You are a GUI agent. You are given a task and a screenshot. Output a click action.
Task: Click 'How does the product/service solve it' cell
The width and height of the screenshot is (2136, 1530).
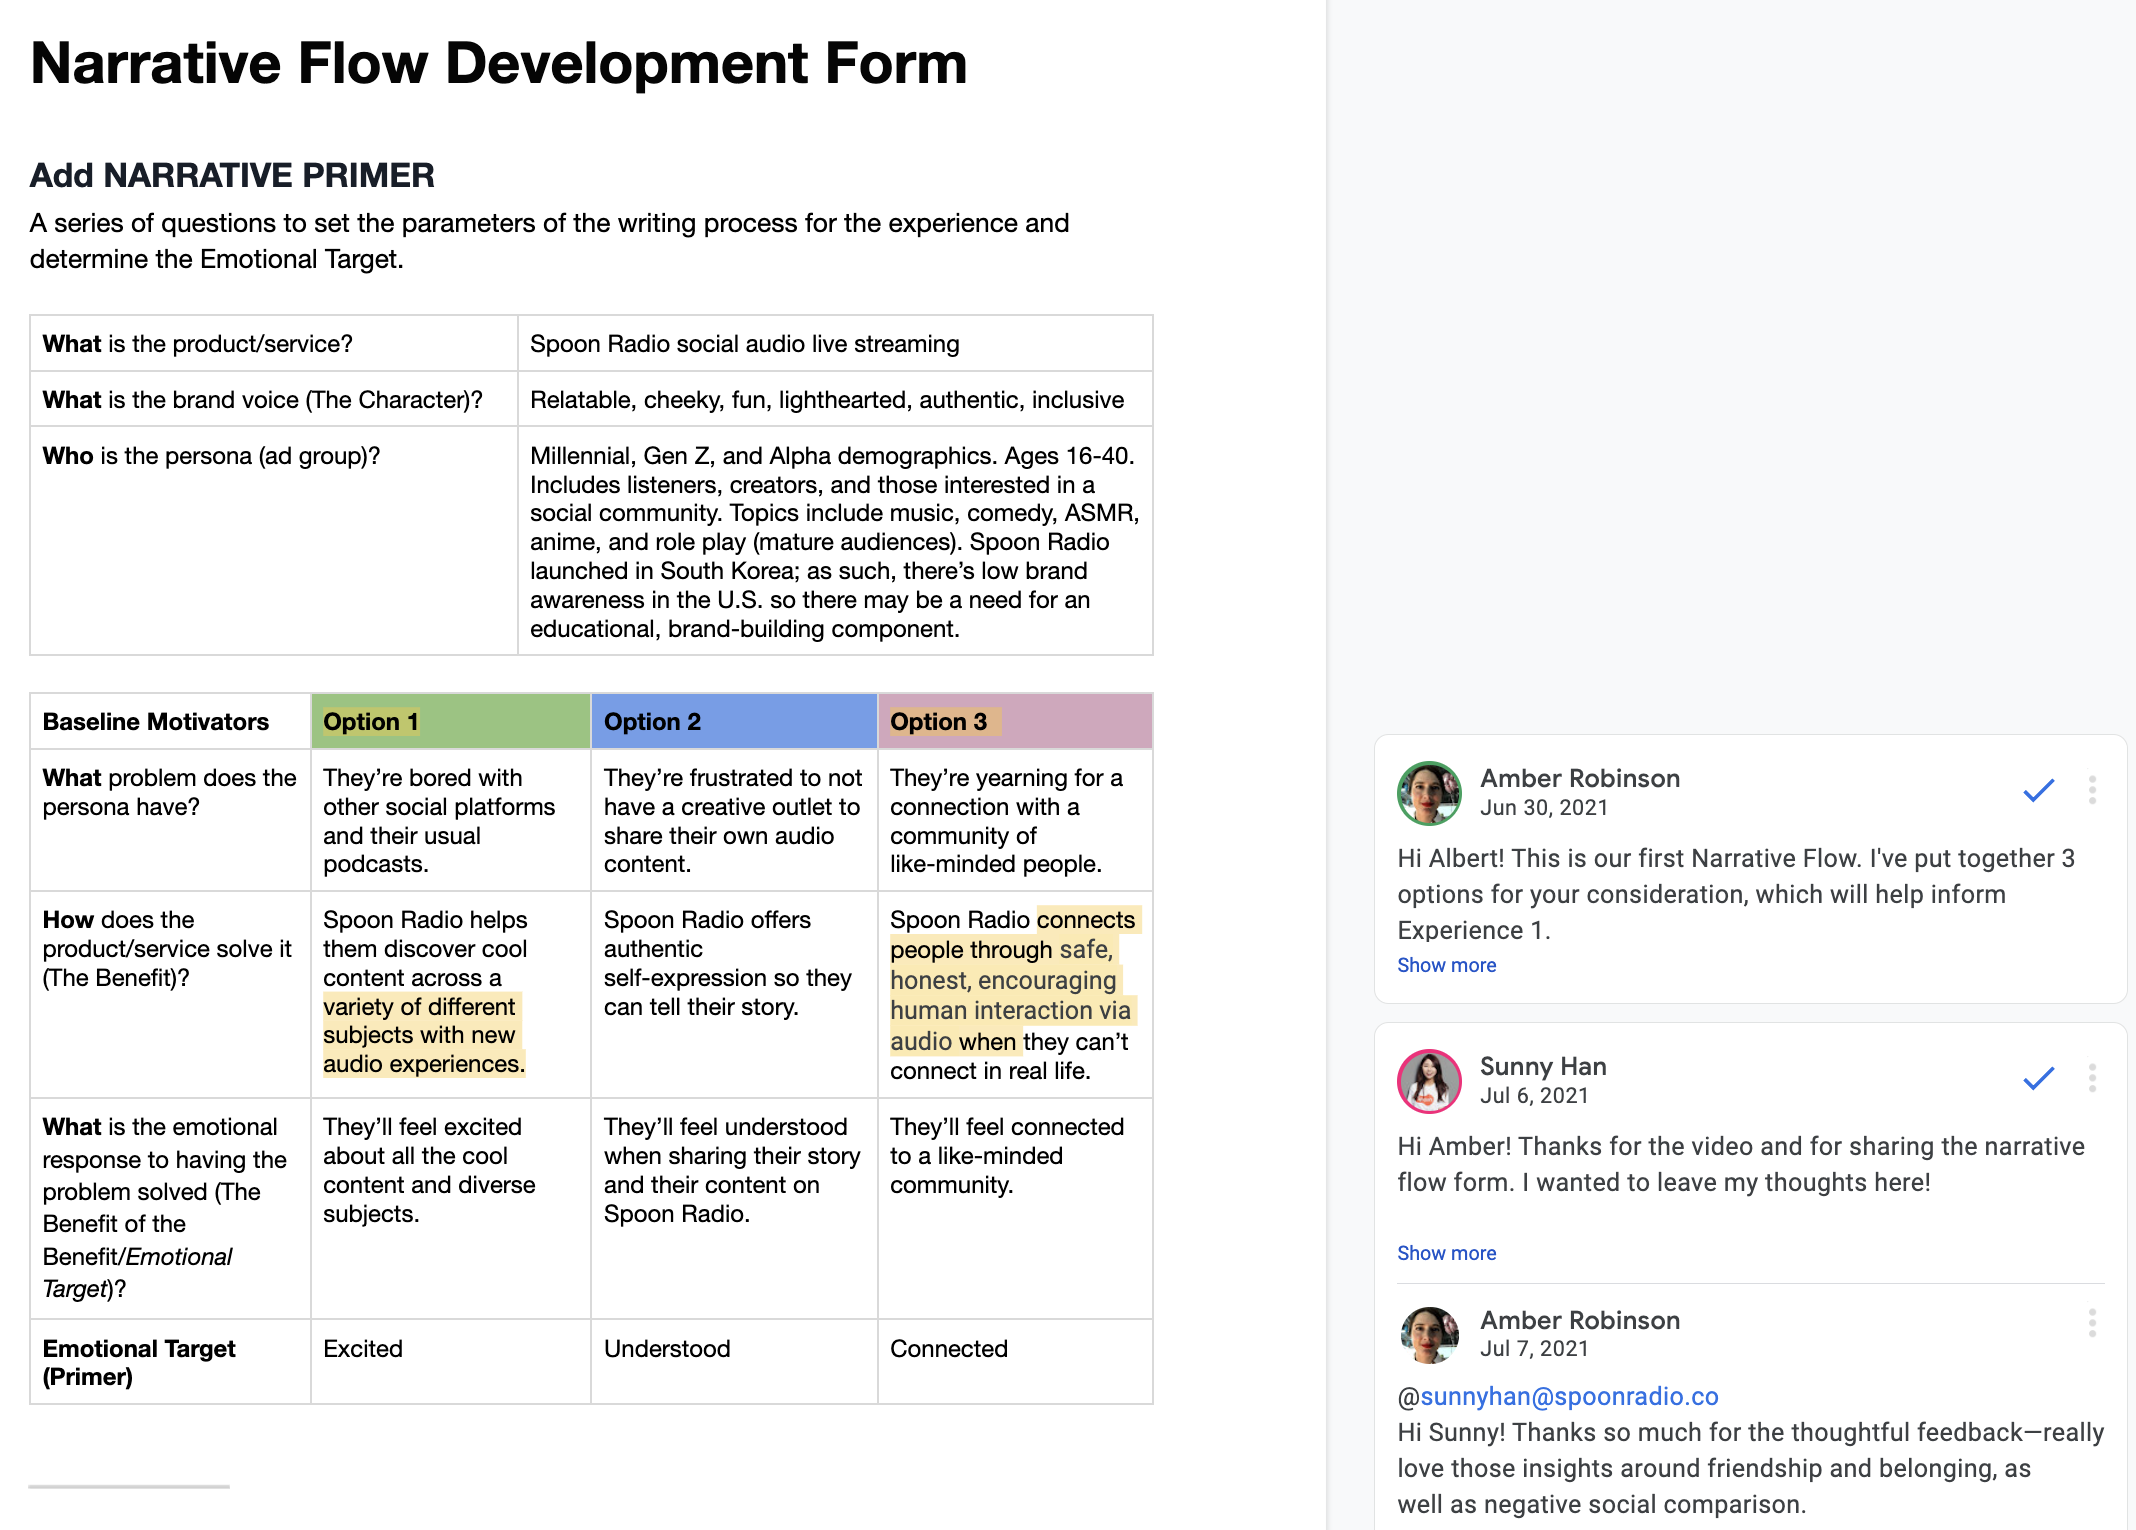(x=170, y=994)
